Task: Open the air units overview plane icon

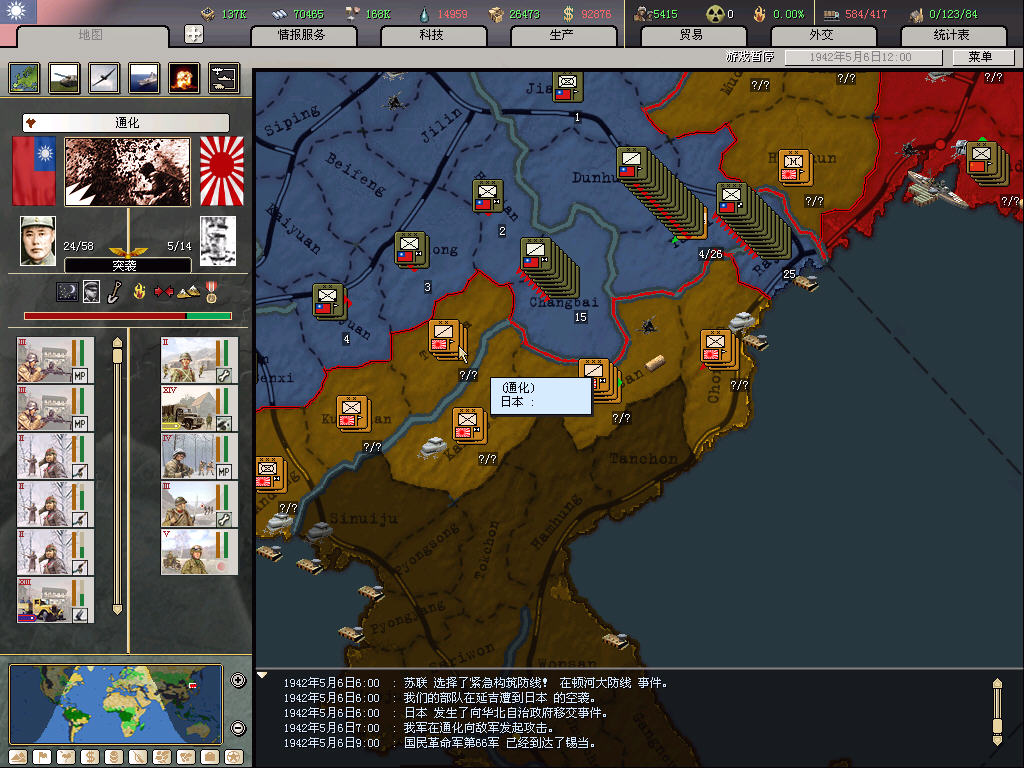Action: point(104,77)
